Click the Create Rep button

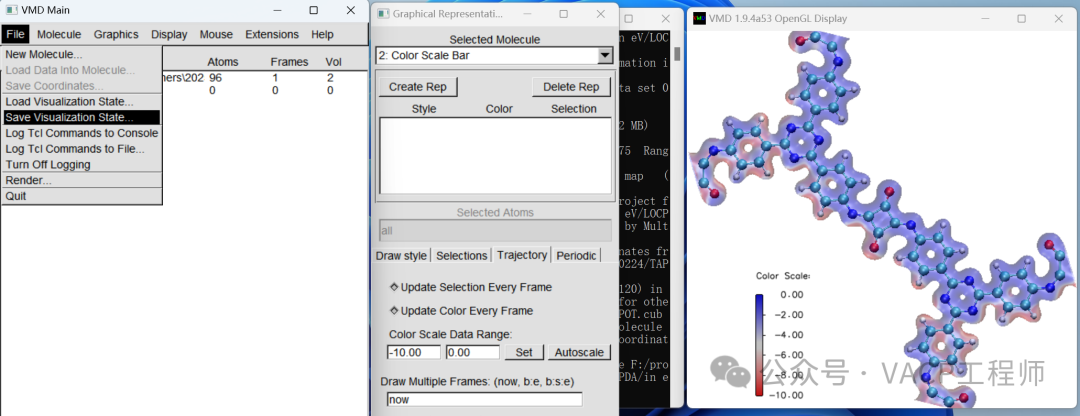point(418,87)
